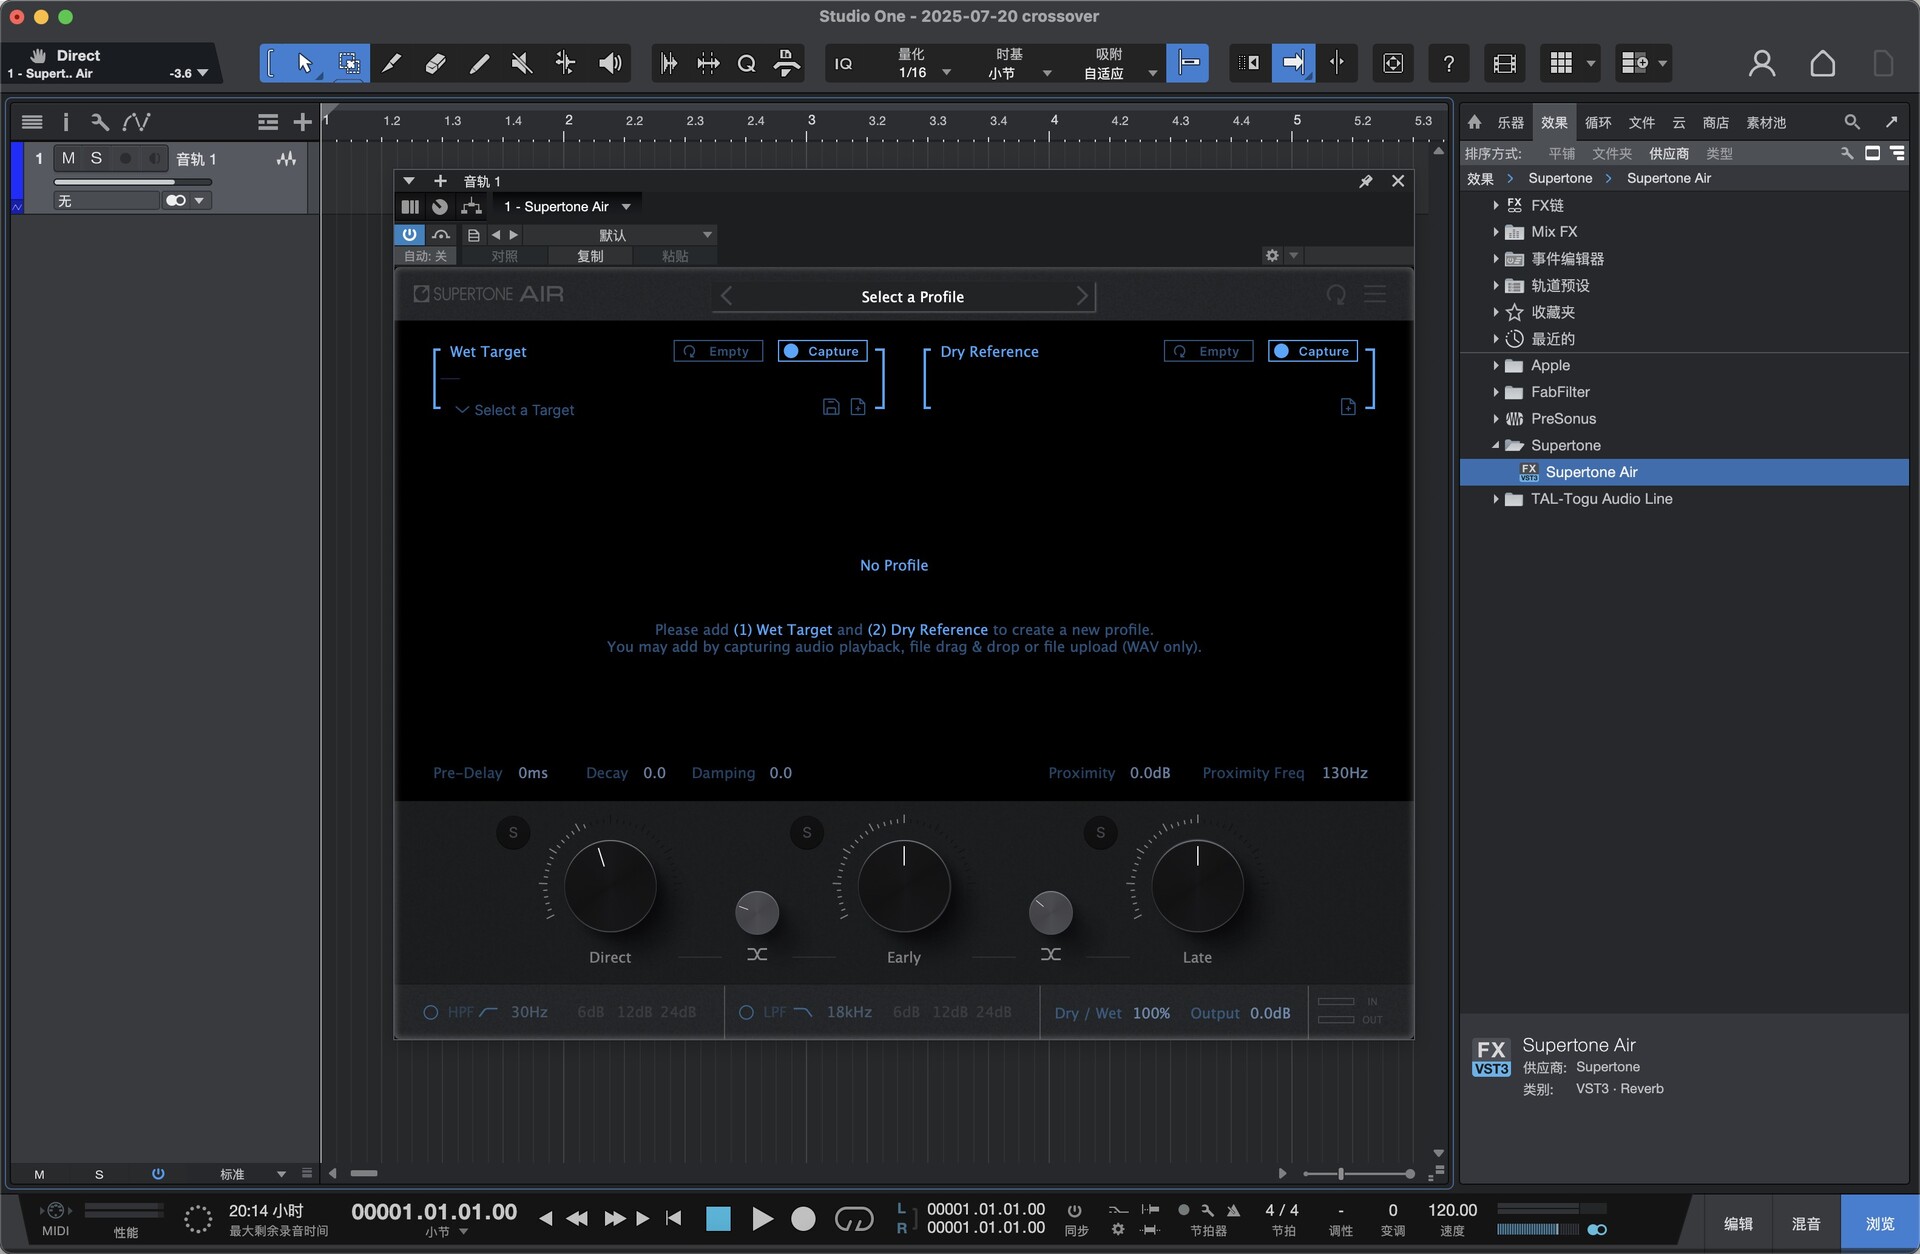
Task: Open the user account icon
Action: 1761,63
